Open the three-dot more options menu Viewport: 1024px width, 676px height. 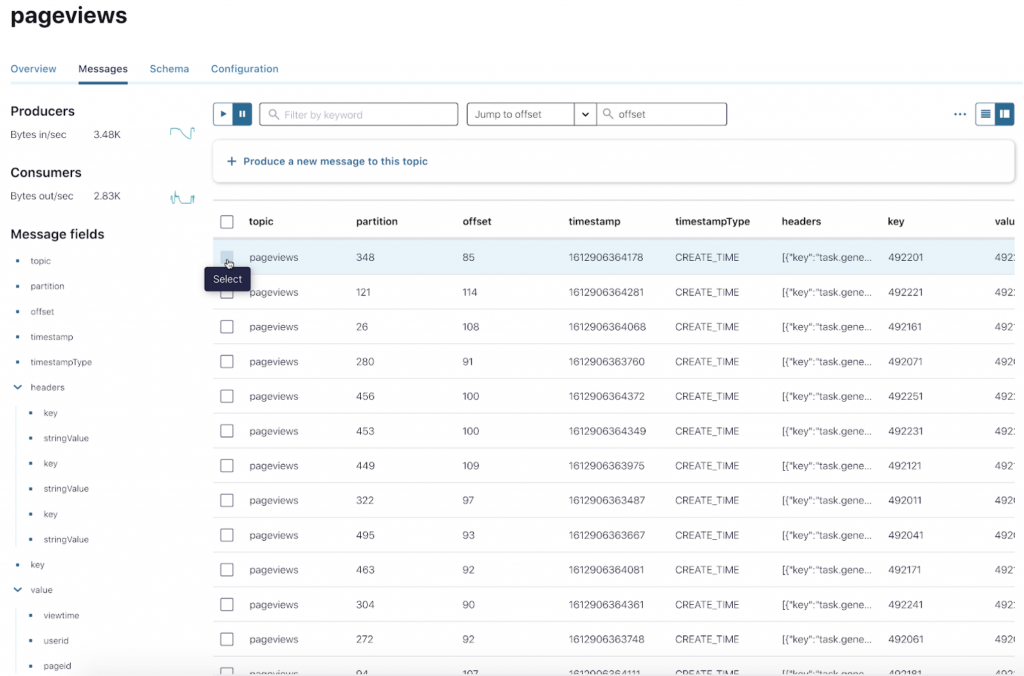point(960,114)
